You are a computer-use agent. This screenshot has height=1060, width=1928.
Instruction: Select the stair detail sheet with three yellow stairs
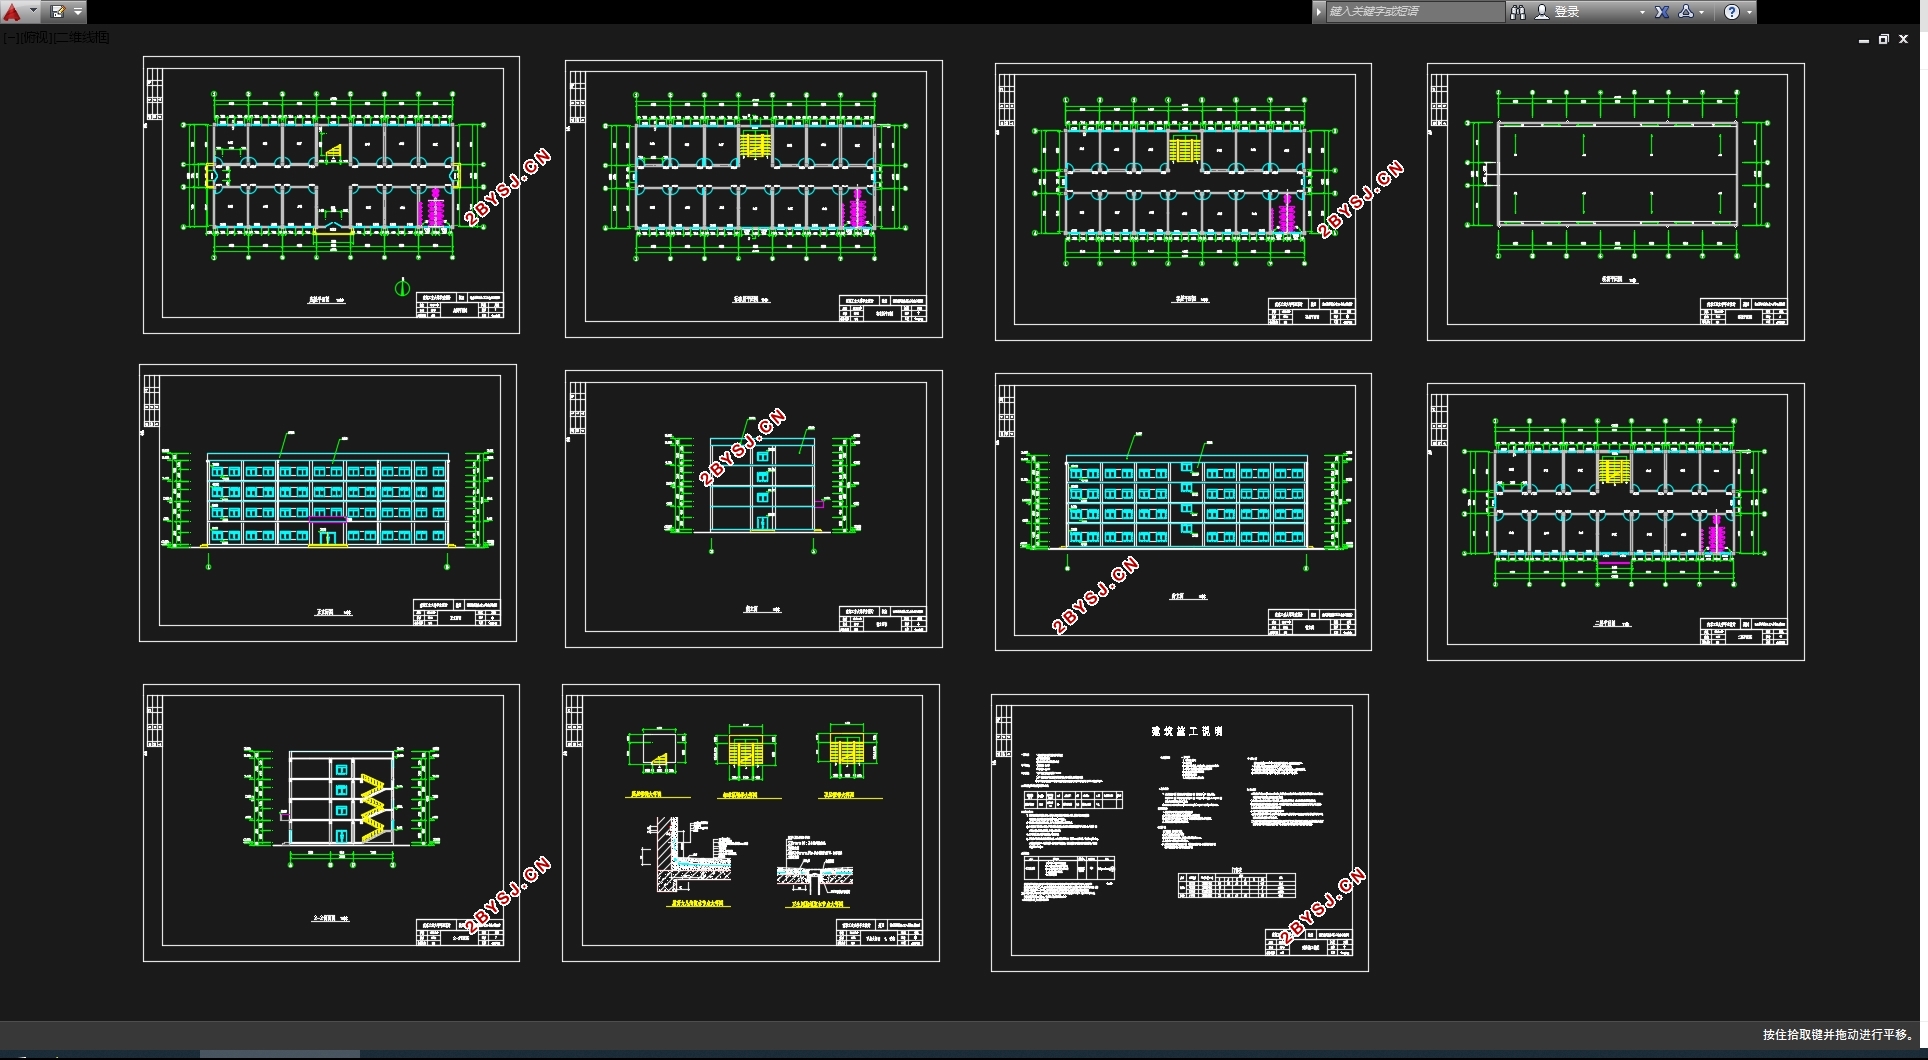[751, 823]
